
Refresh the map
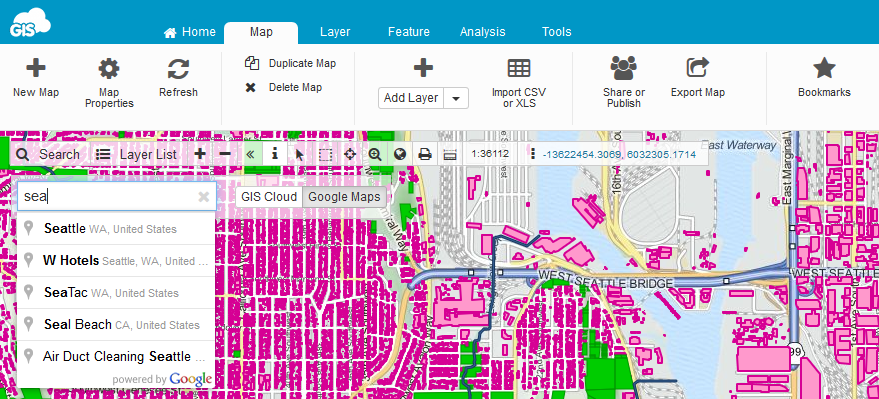click(178, 69)
